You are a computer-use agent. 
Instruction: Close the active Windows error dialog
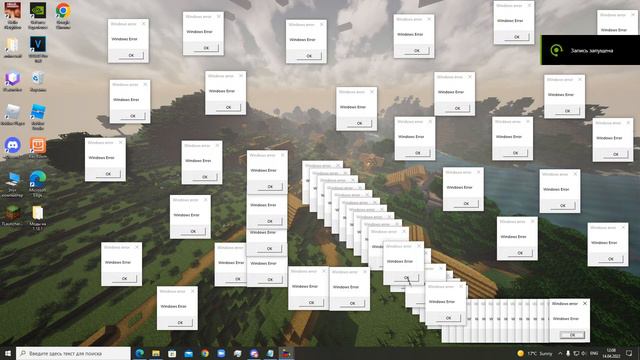pyautogui.click(x=585, y=304)
